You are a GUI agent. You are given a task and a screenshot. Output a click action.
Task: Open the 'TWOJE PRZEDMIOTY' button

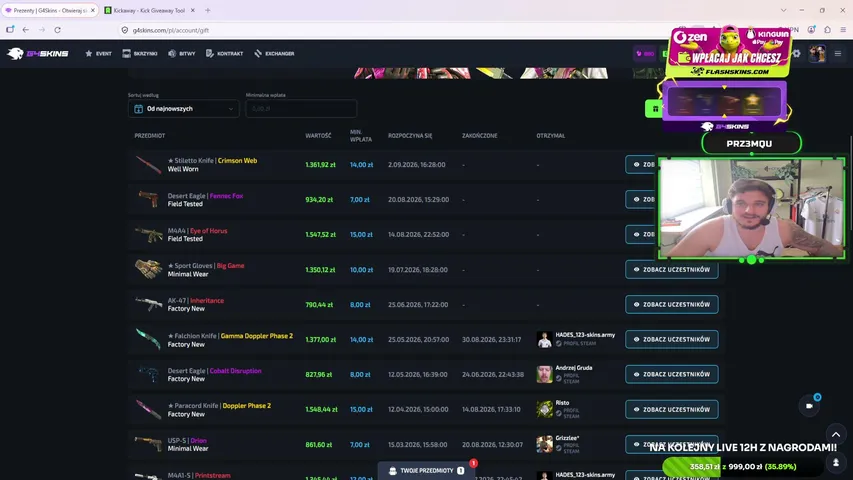[427, 471]
